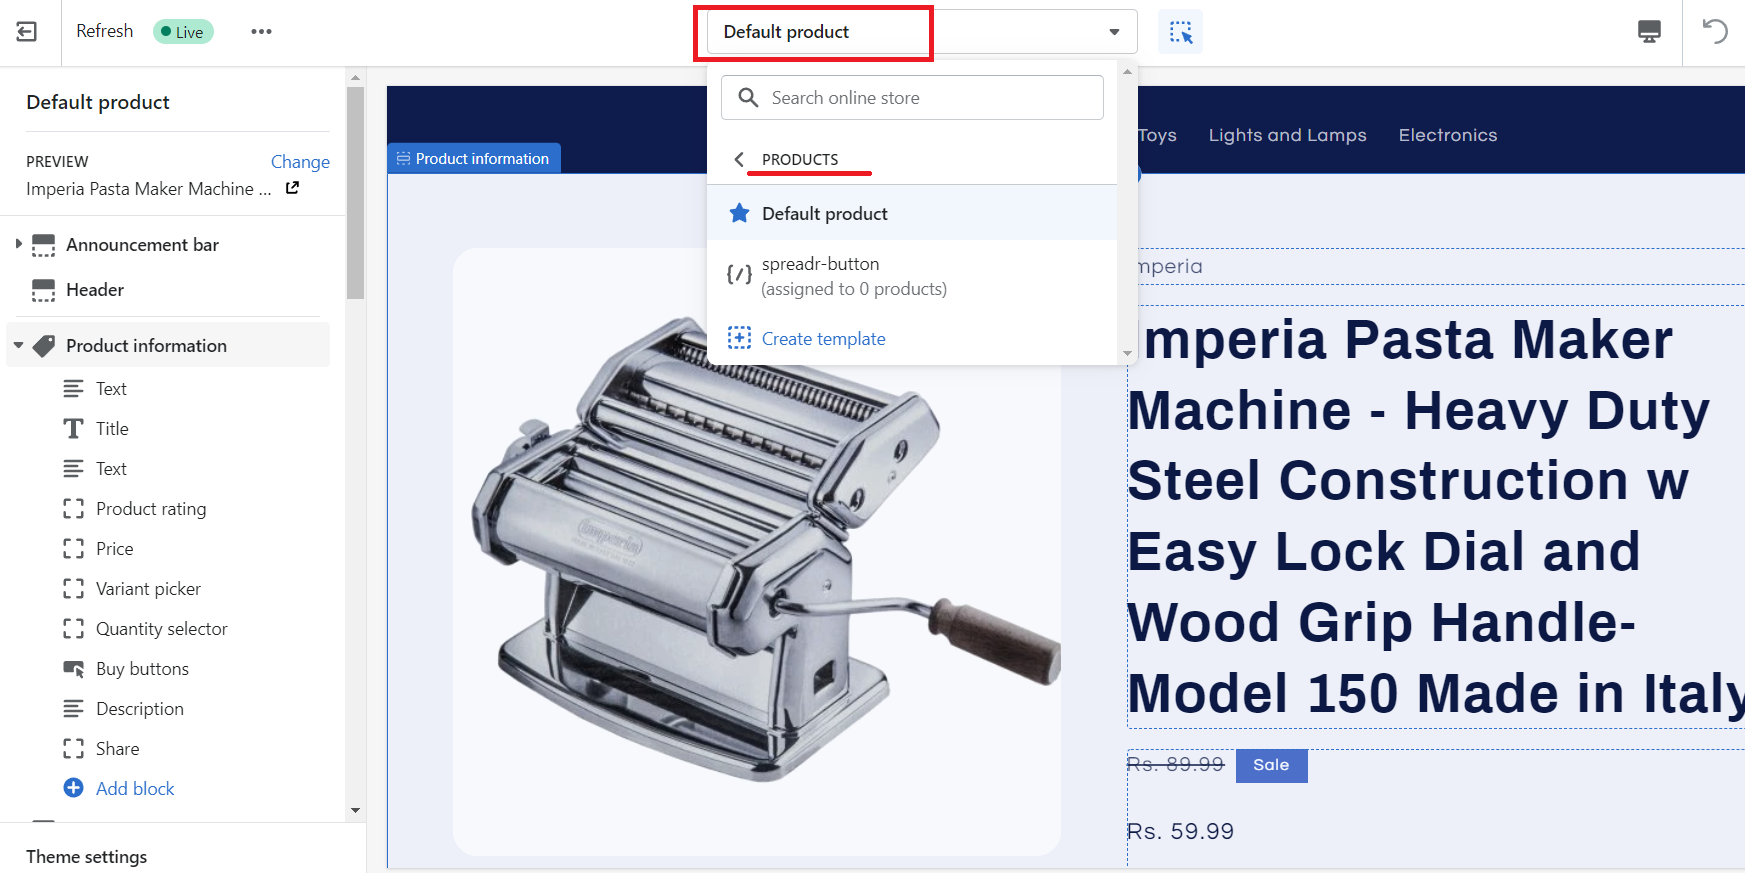Screen dimensions: 1745x873
Task: Click the Product rating block icon
Action: (73, 509)
